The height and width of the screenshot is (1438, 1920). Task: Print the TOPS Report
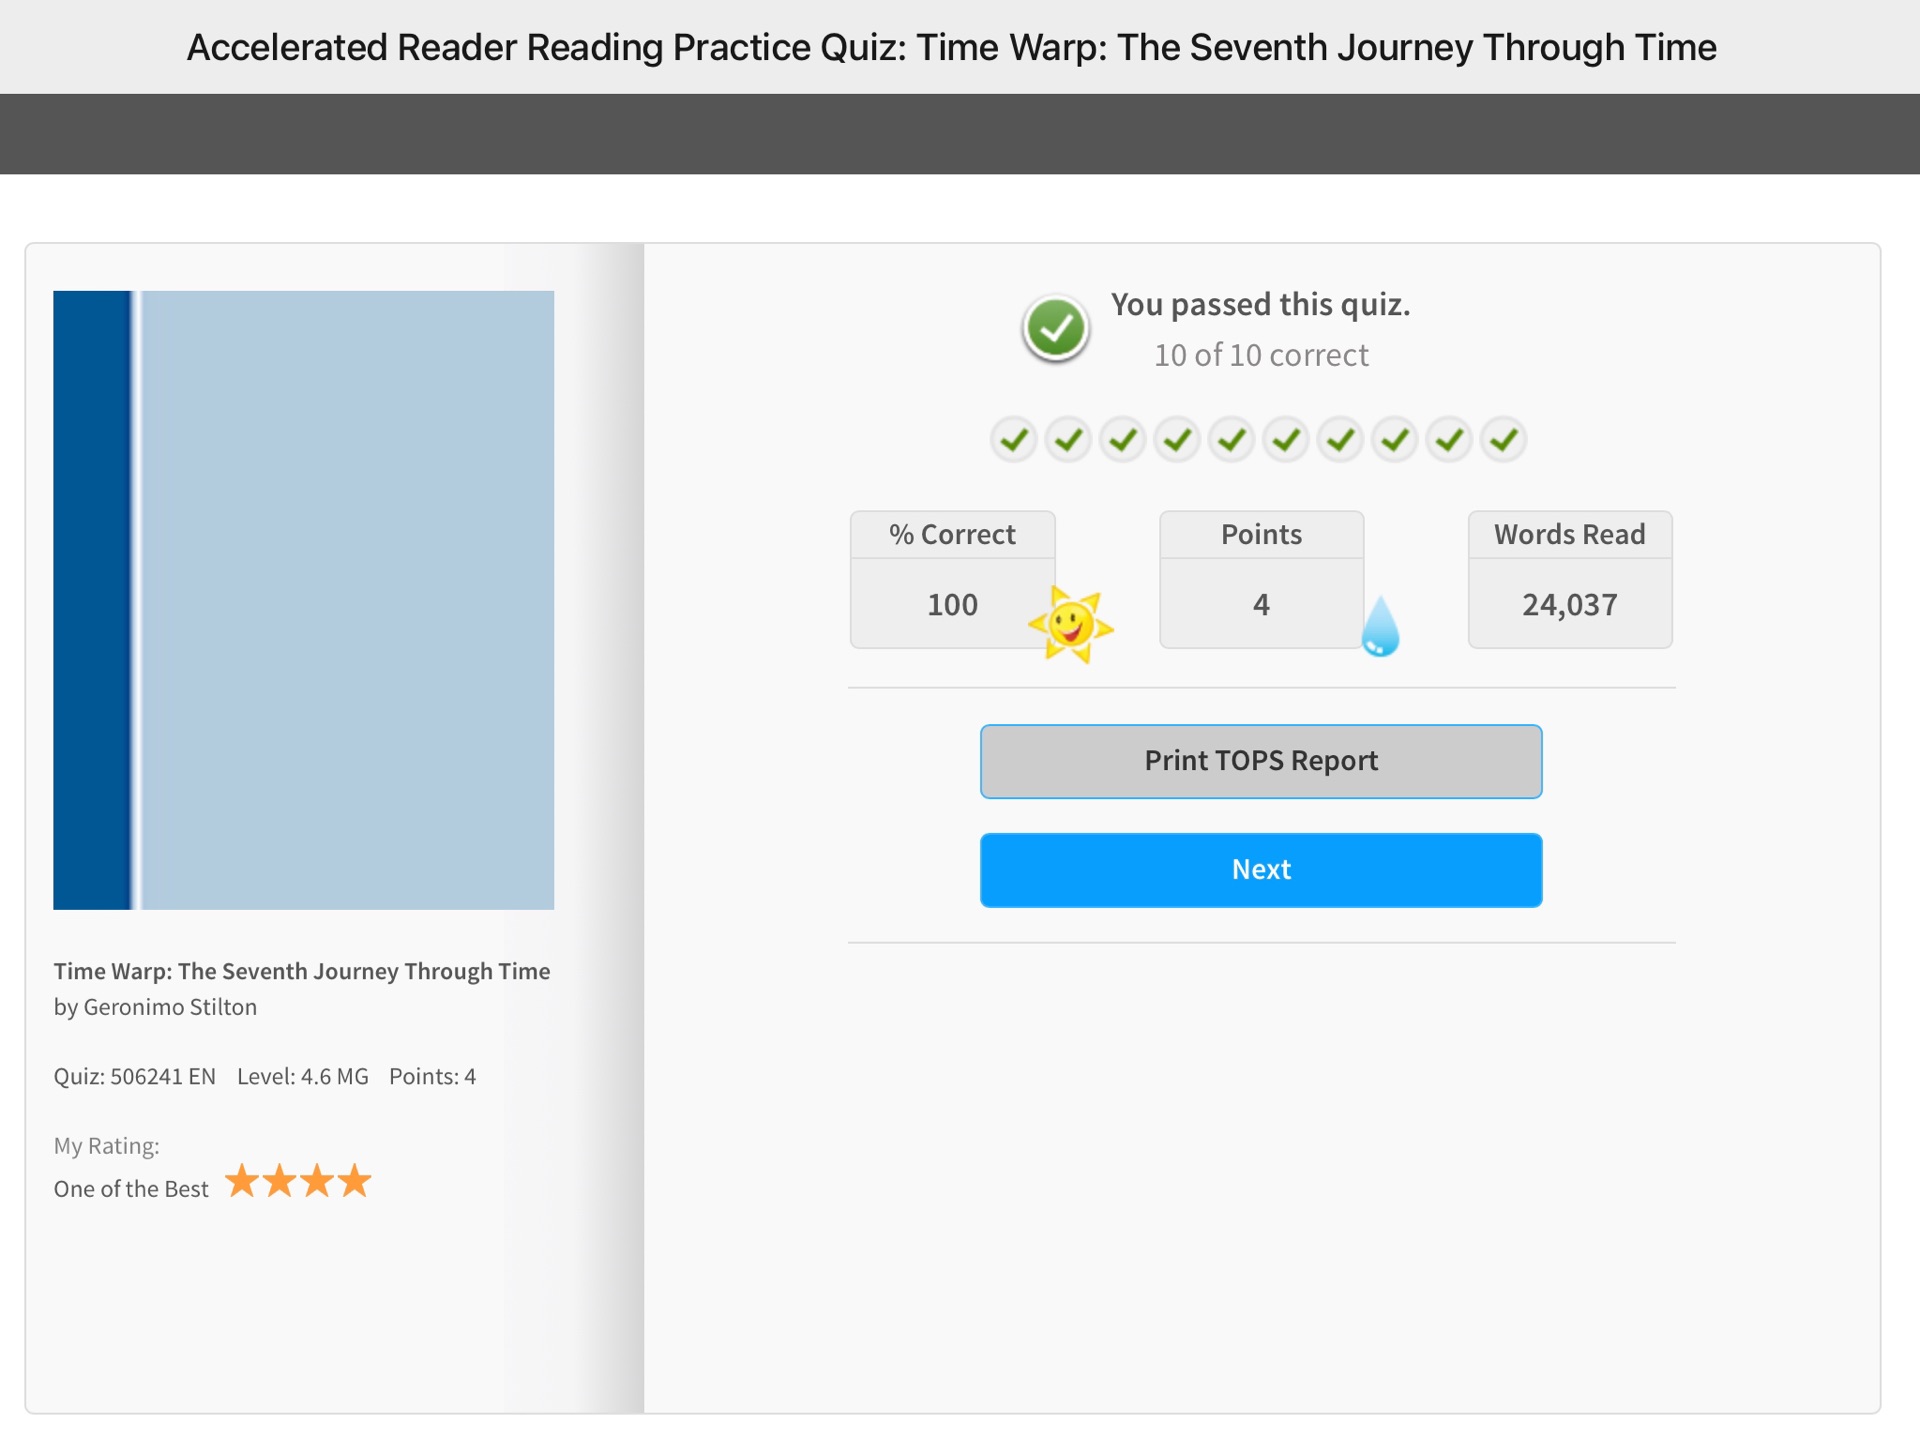click(x=1261, y=761)
